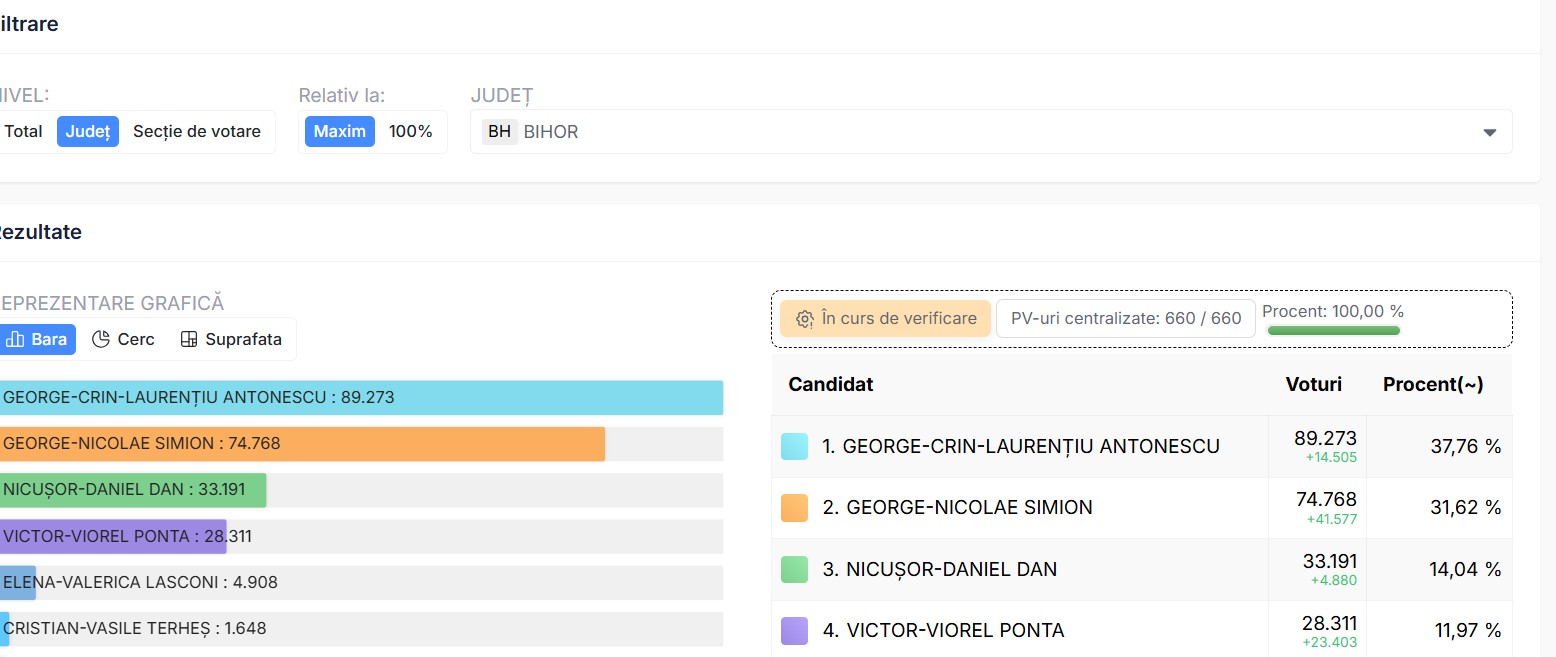Switch to Suprafata treemap view
The height and width of the screenshot is (657, 1556).
(230, 339)
